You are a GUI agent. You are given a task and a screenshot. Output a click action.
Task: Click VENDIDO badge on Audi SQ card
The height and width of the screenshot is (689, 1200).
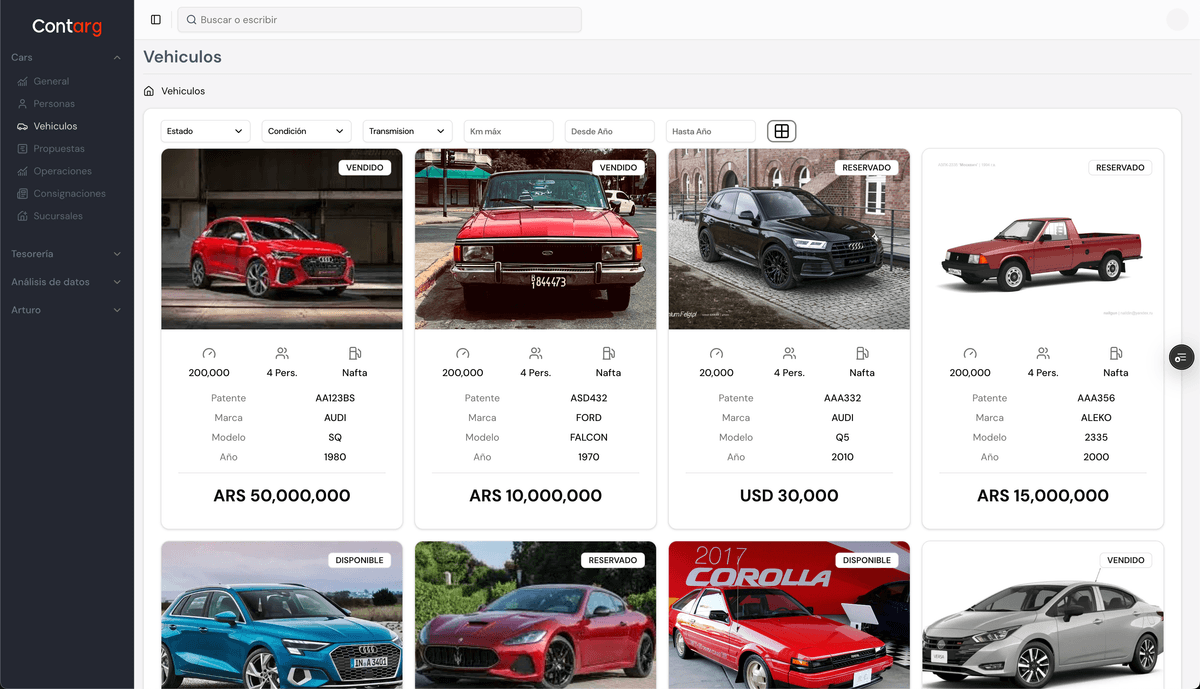365,168
